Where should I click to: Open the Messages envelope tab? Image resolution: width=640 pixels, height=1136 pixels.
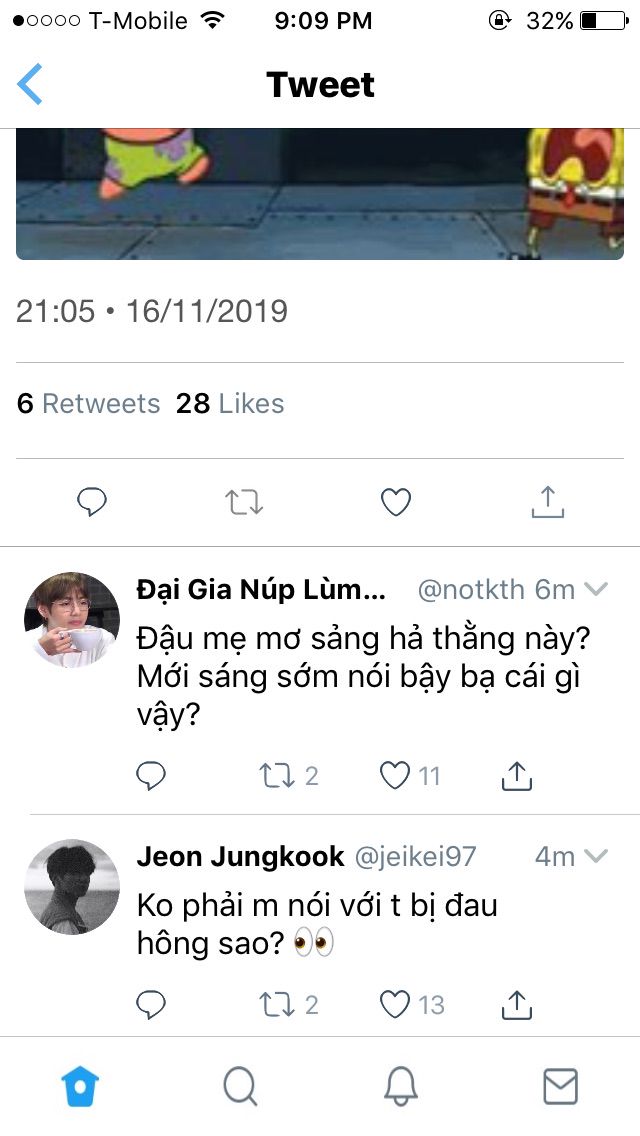point(560,1086)
